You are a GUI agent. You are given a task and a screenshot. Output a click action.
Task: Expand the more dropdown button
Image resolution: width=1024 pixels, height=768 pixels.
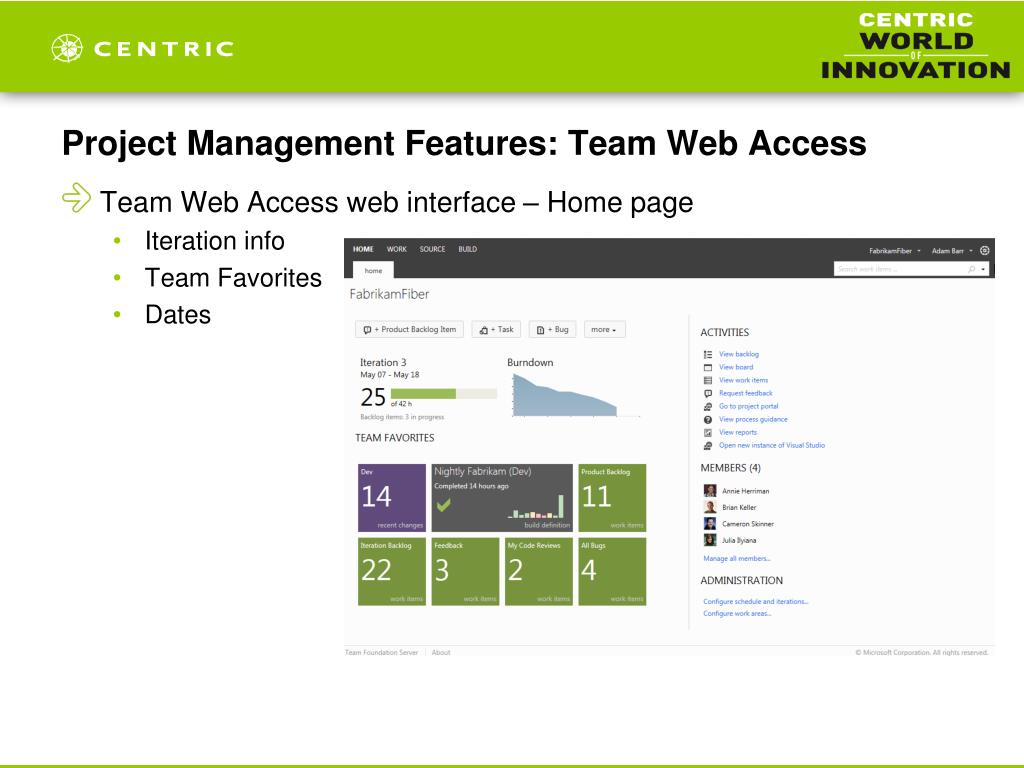[604, 330]
